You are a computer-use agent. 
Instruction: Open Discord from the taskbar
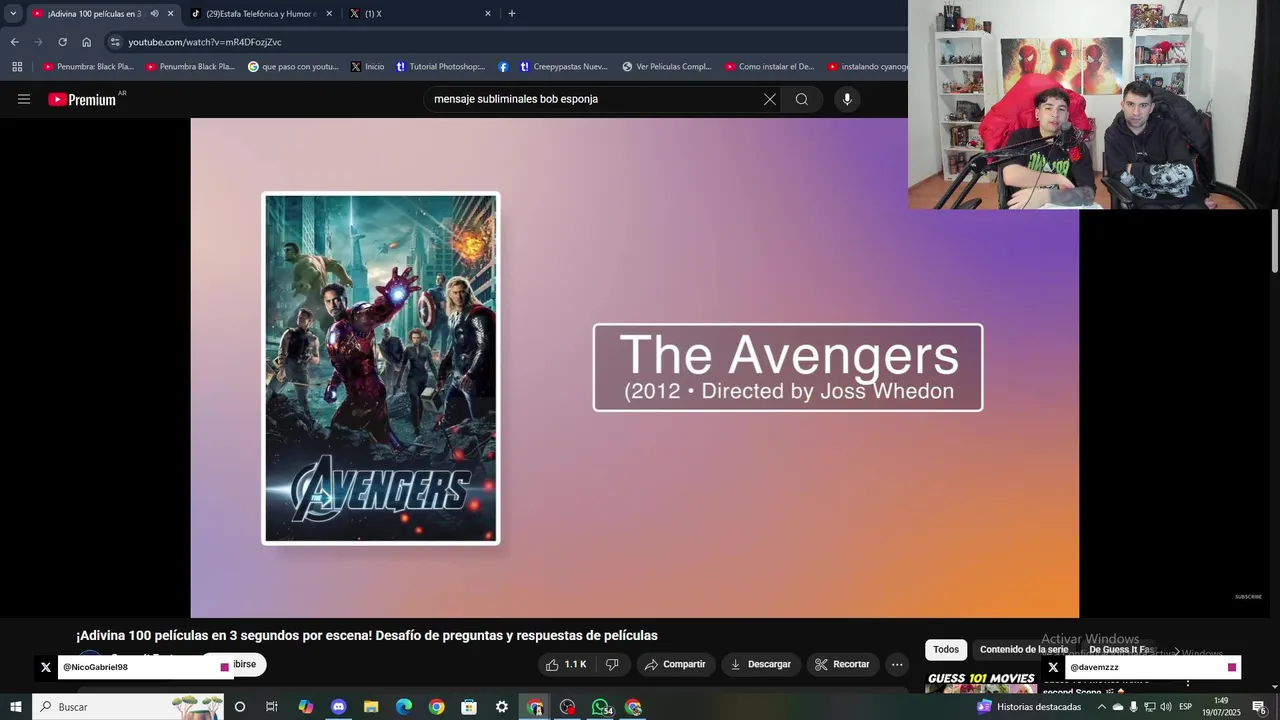pyautogui.click(x=338, y=707)
